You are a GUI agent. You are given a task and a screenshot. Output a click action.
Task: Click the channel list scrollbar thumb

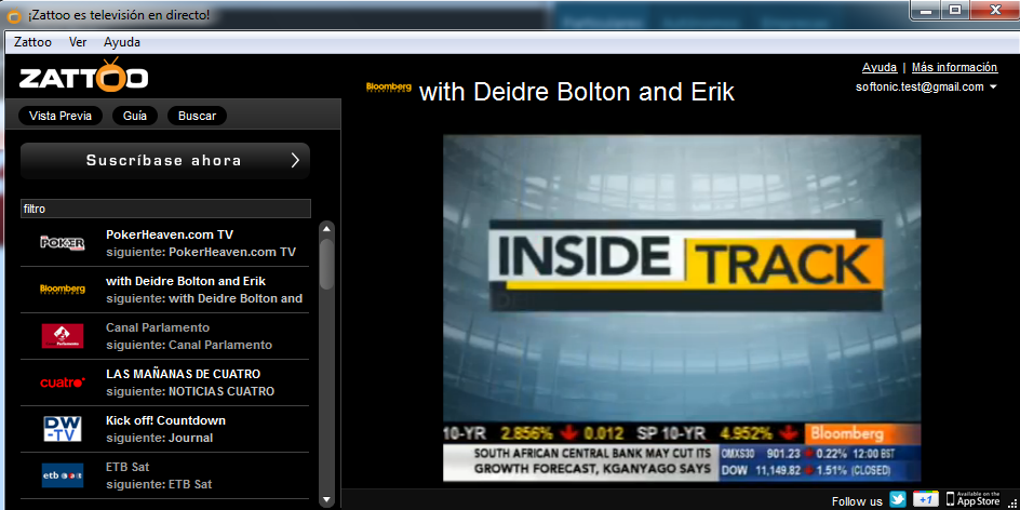pos(327,264)
